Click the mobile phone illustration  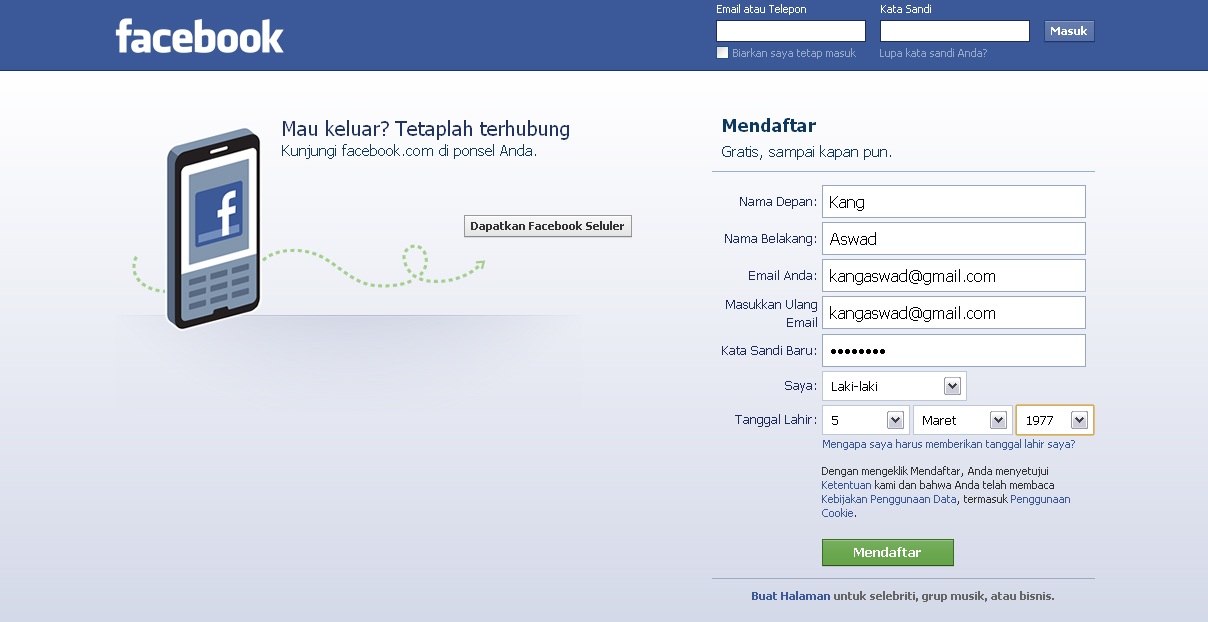pyautogui.click(x=214, y=229)
